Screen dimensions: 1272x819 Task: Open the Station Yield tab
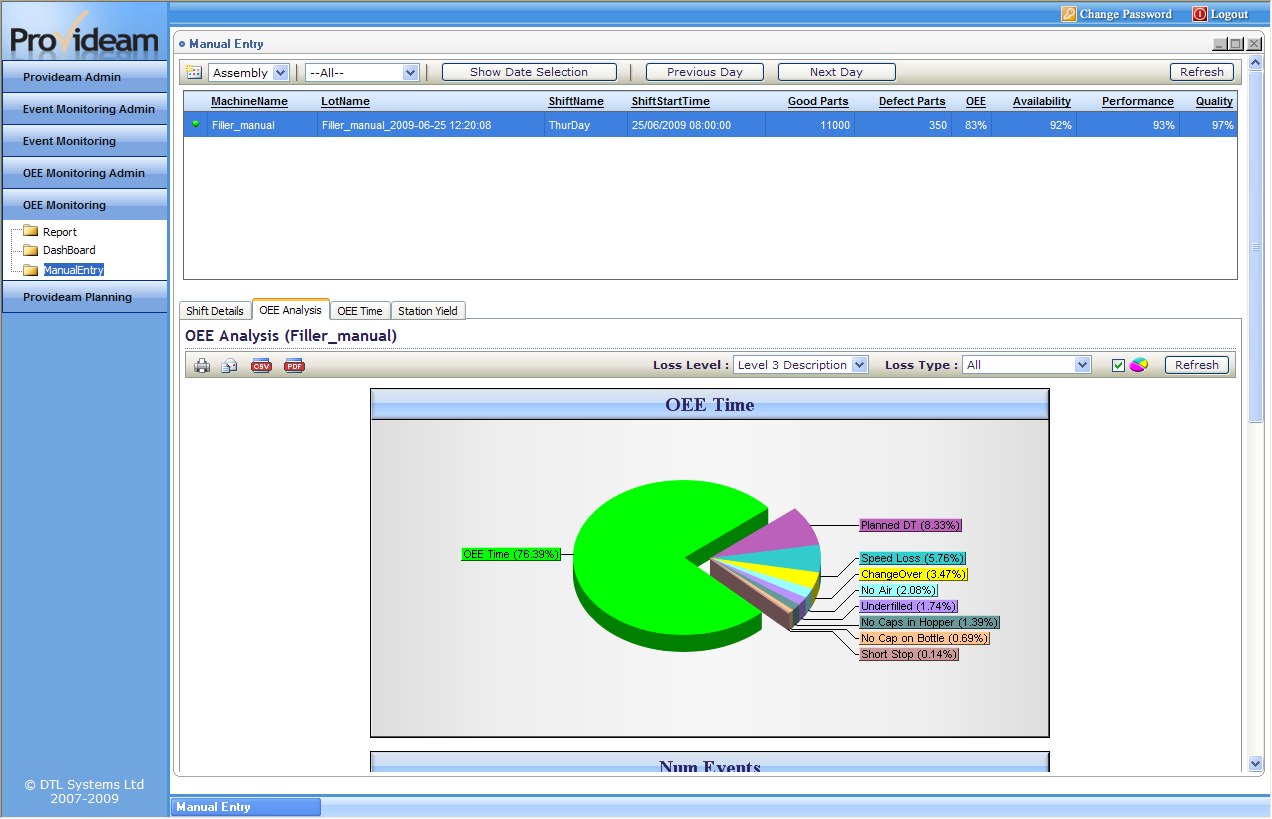point(428,311)
